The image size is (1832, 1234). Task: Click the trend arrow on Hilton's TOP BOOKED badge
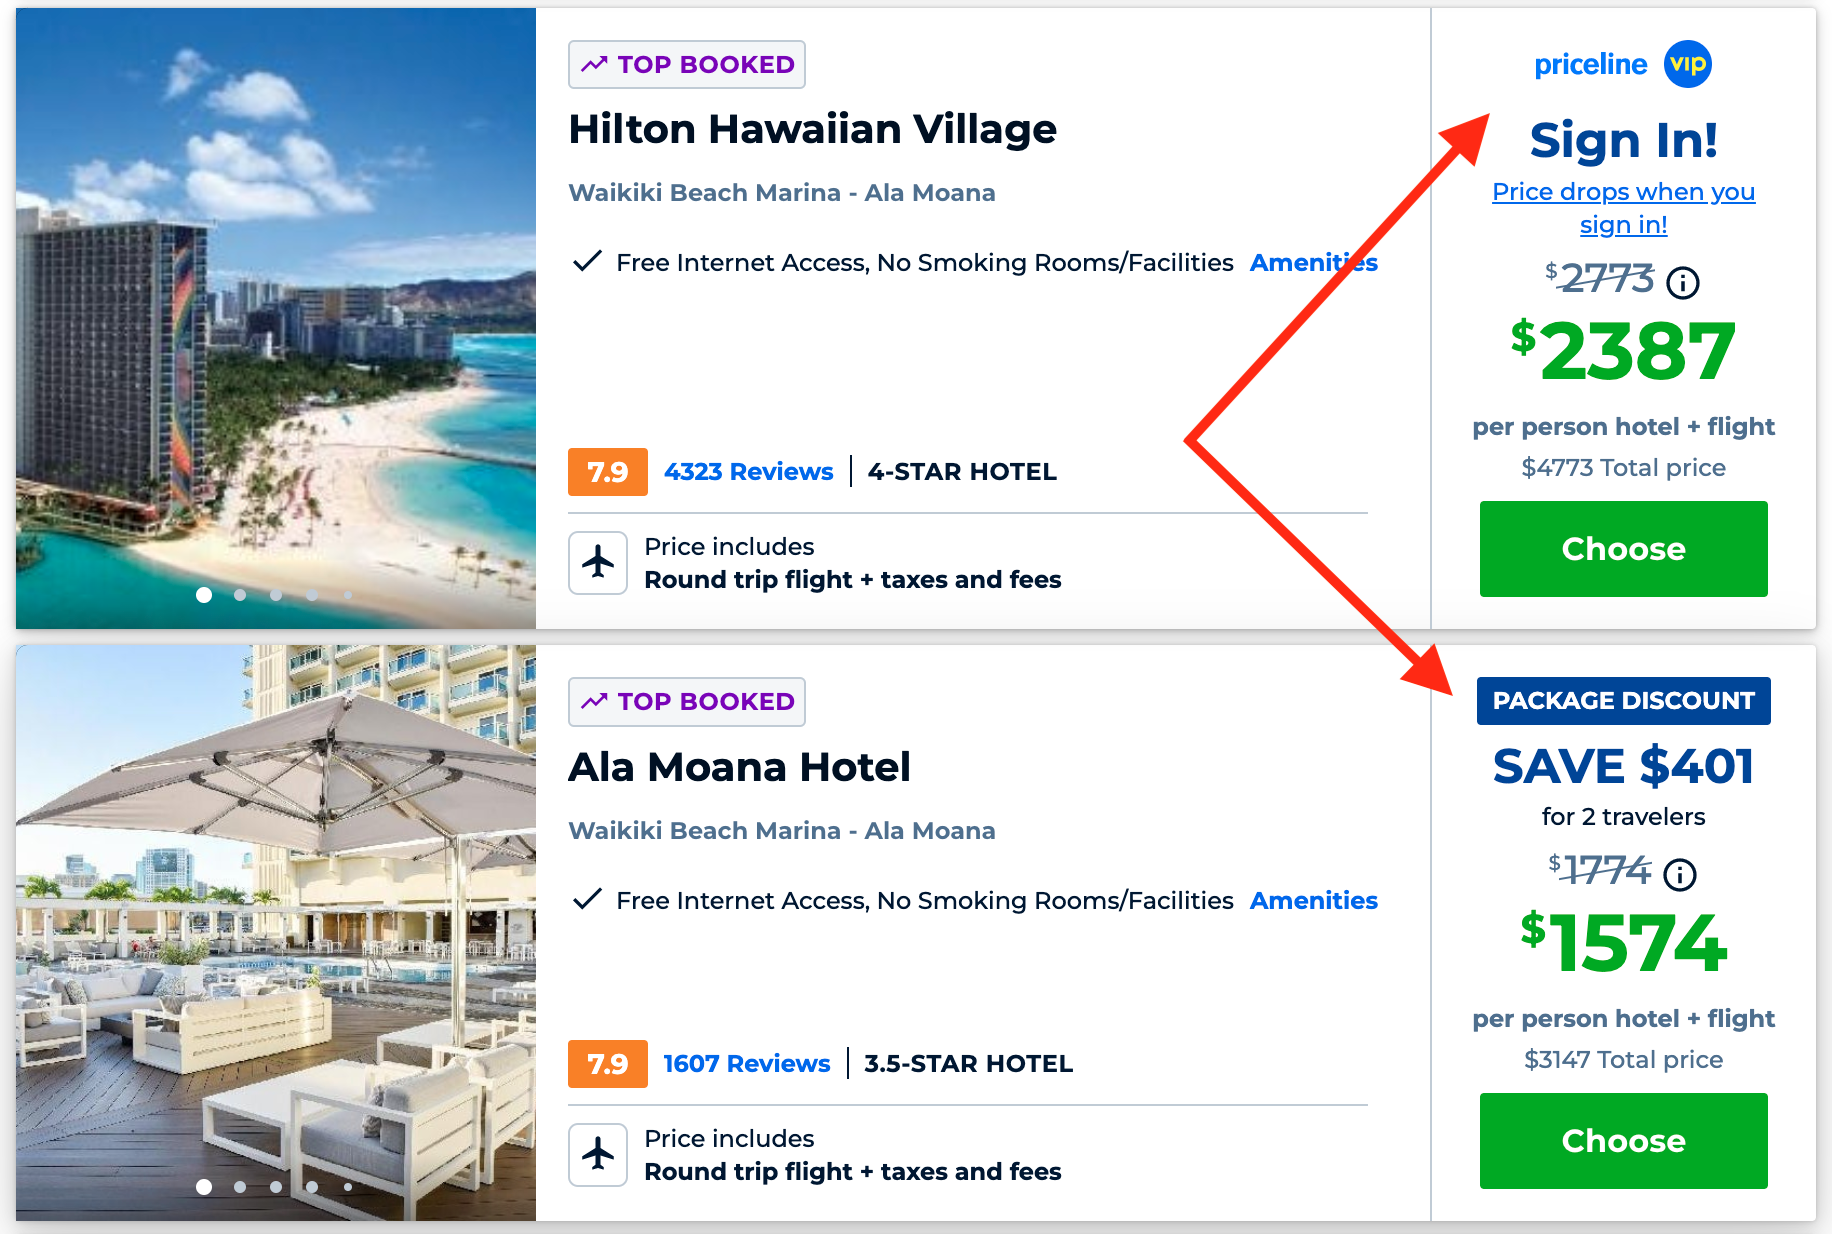click(x=594, y=63)
